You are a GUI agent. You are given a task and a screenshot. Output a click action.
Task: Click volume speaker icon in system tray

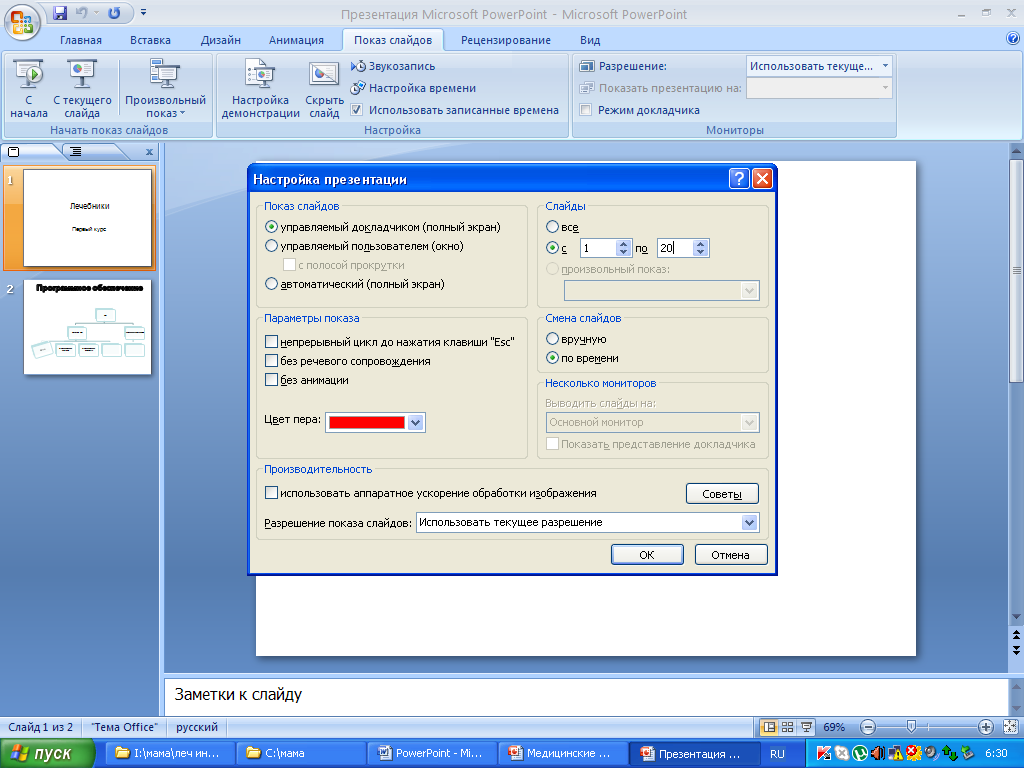click(x=878, y=754)
